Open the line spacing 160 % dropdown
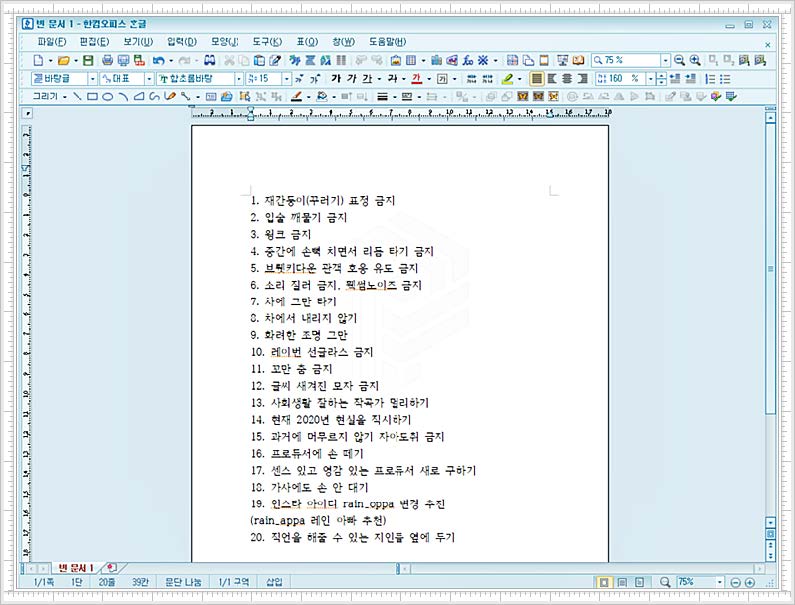The height and width of the screenshot is (605, 795). click(651, 79)
